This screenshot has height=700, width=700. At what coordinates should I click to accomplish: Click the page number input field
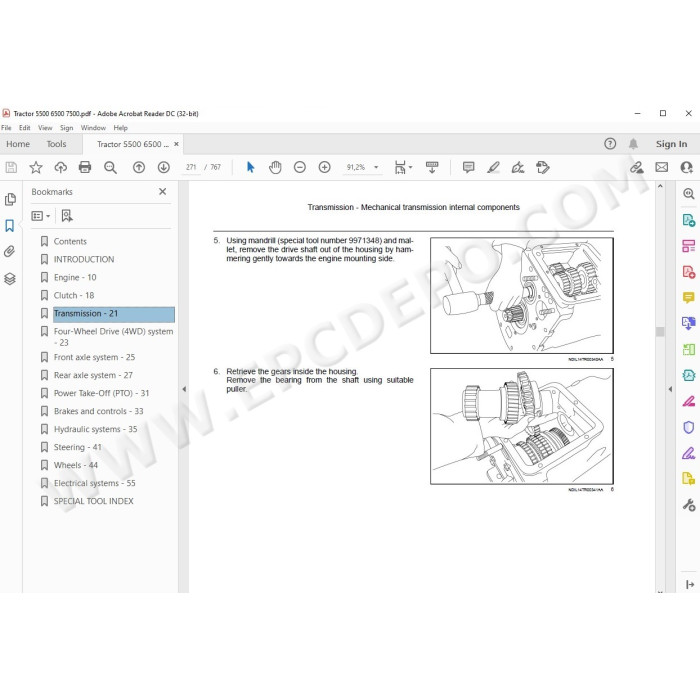(191, 167)
